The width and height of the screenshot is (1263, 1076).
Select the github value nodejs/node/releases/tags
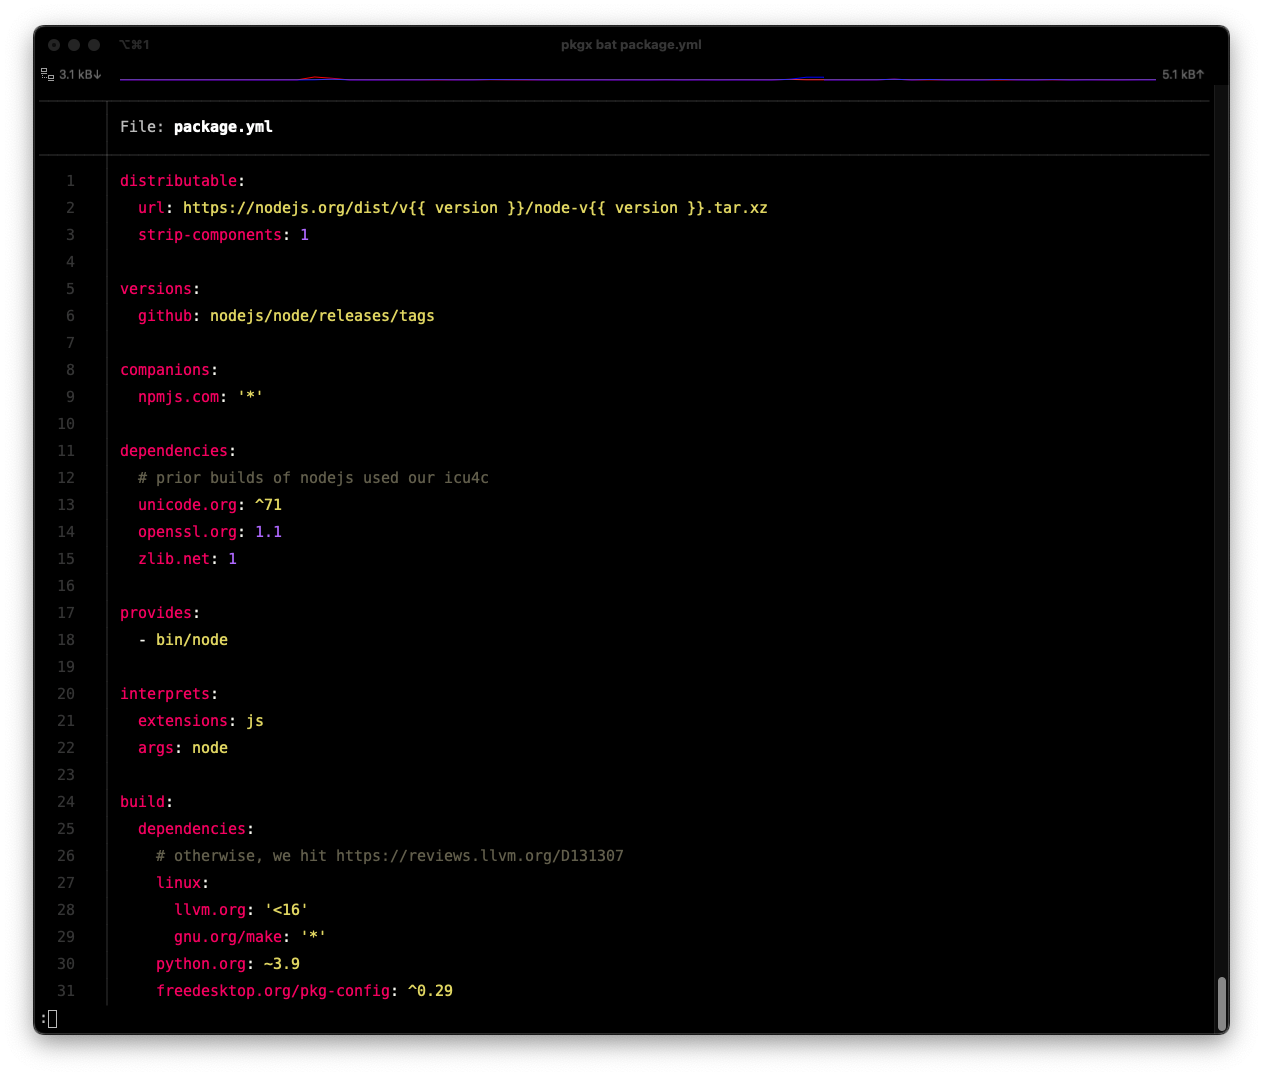point(322,315)
